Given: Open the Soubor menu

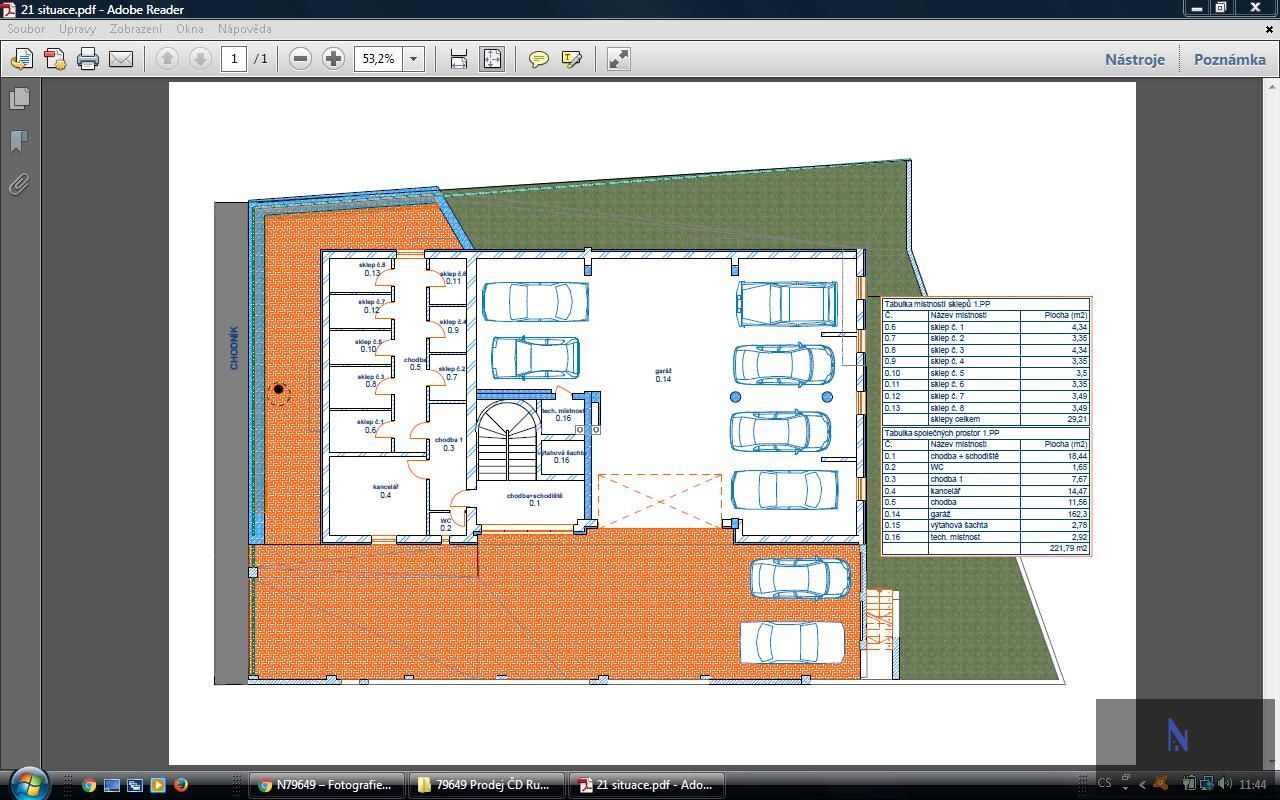Looking at the screenshot, I should click(26, 29).
